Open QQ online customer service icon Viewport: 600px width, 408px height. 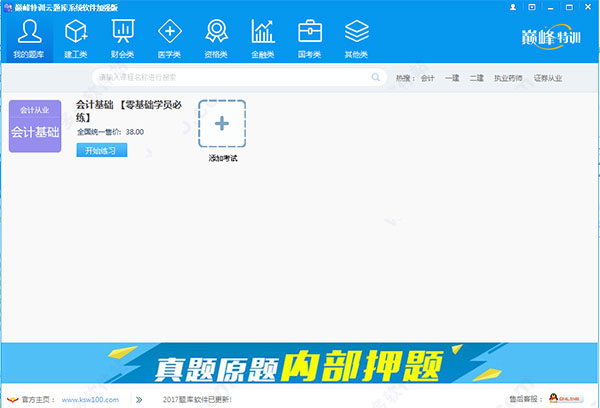coord(566,399)
